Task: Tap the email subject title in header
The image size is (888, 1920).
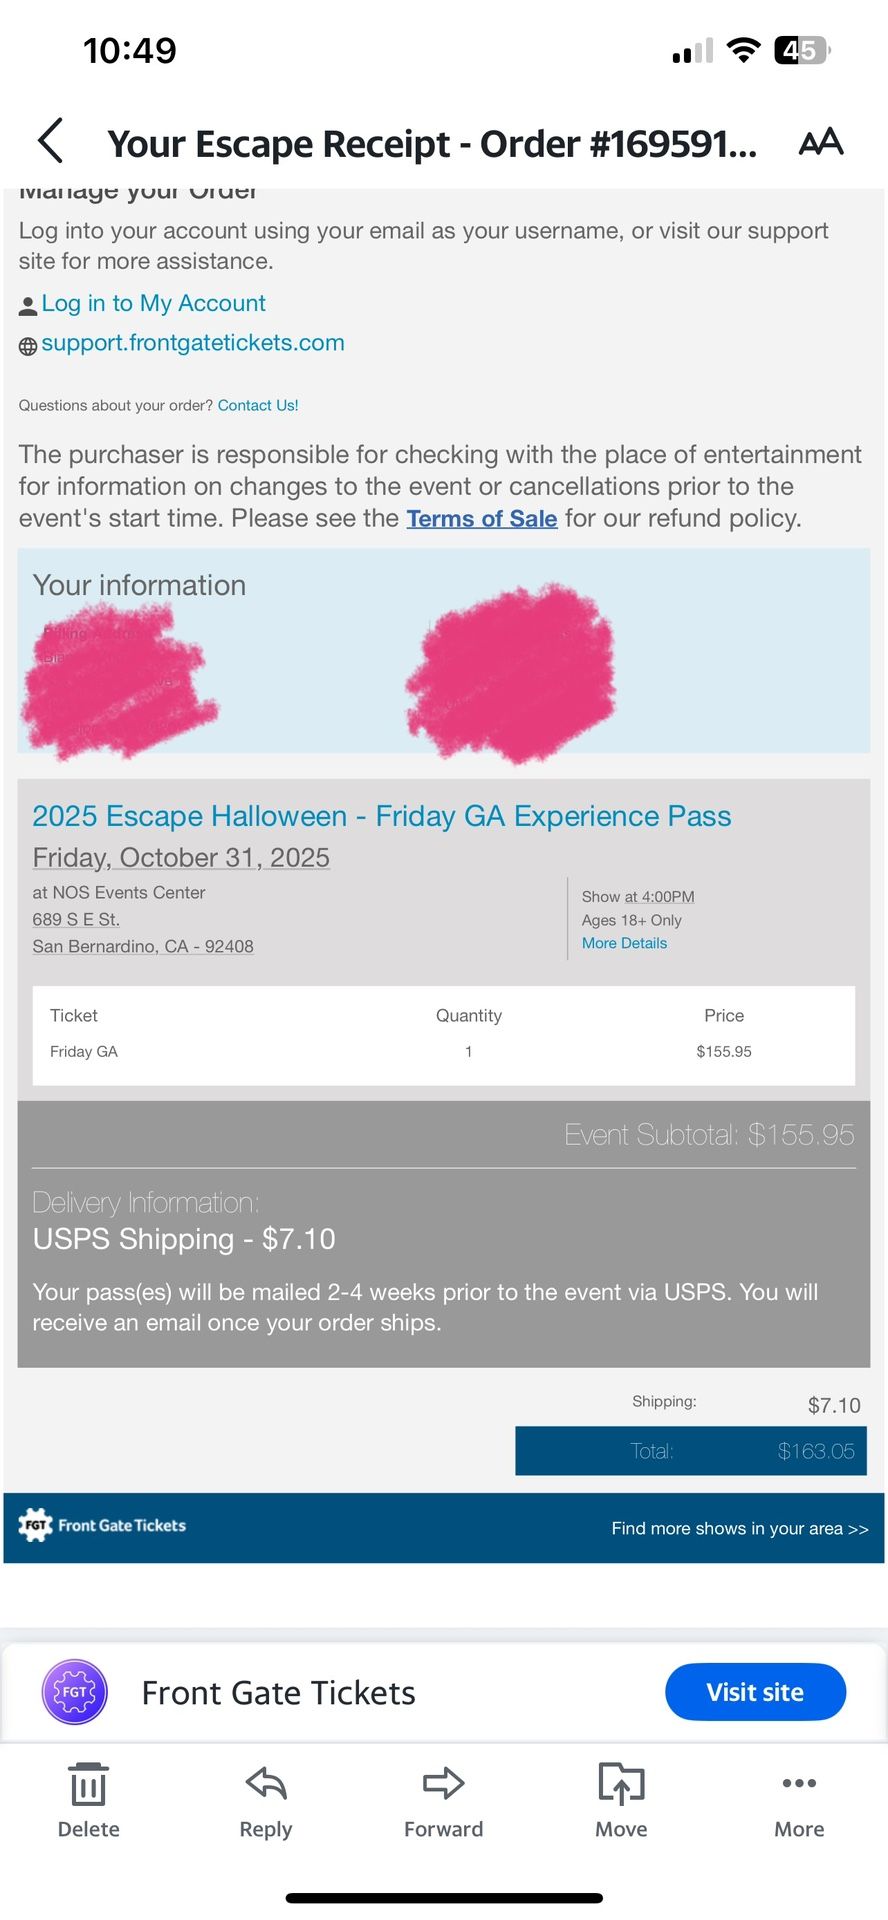Action: [432, 144]
